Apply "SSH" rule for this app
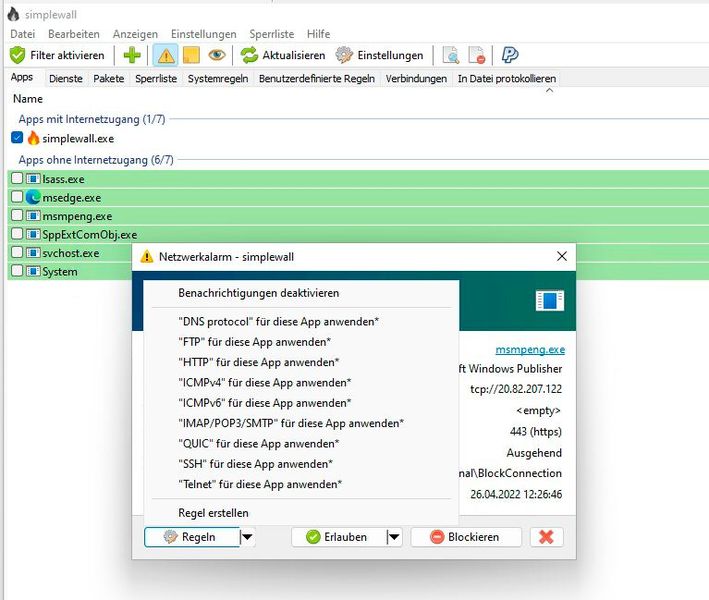 [301, 464]
